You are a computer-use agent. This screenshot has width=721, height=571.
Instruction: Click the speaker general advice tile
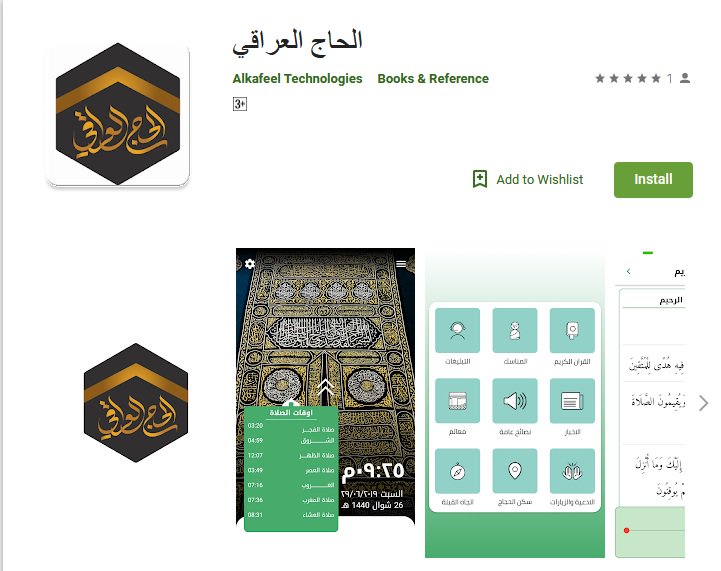tap(515, 401)
